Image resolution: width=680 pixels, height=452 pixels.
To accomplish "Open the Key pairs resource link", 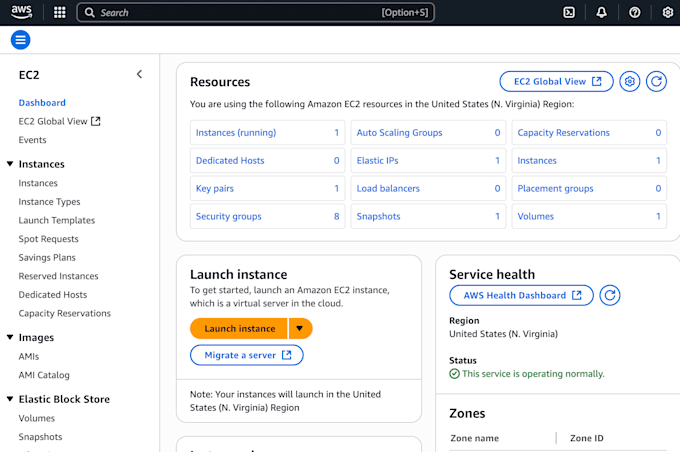I will point(215,189).
